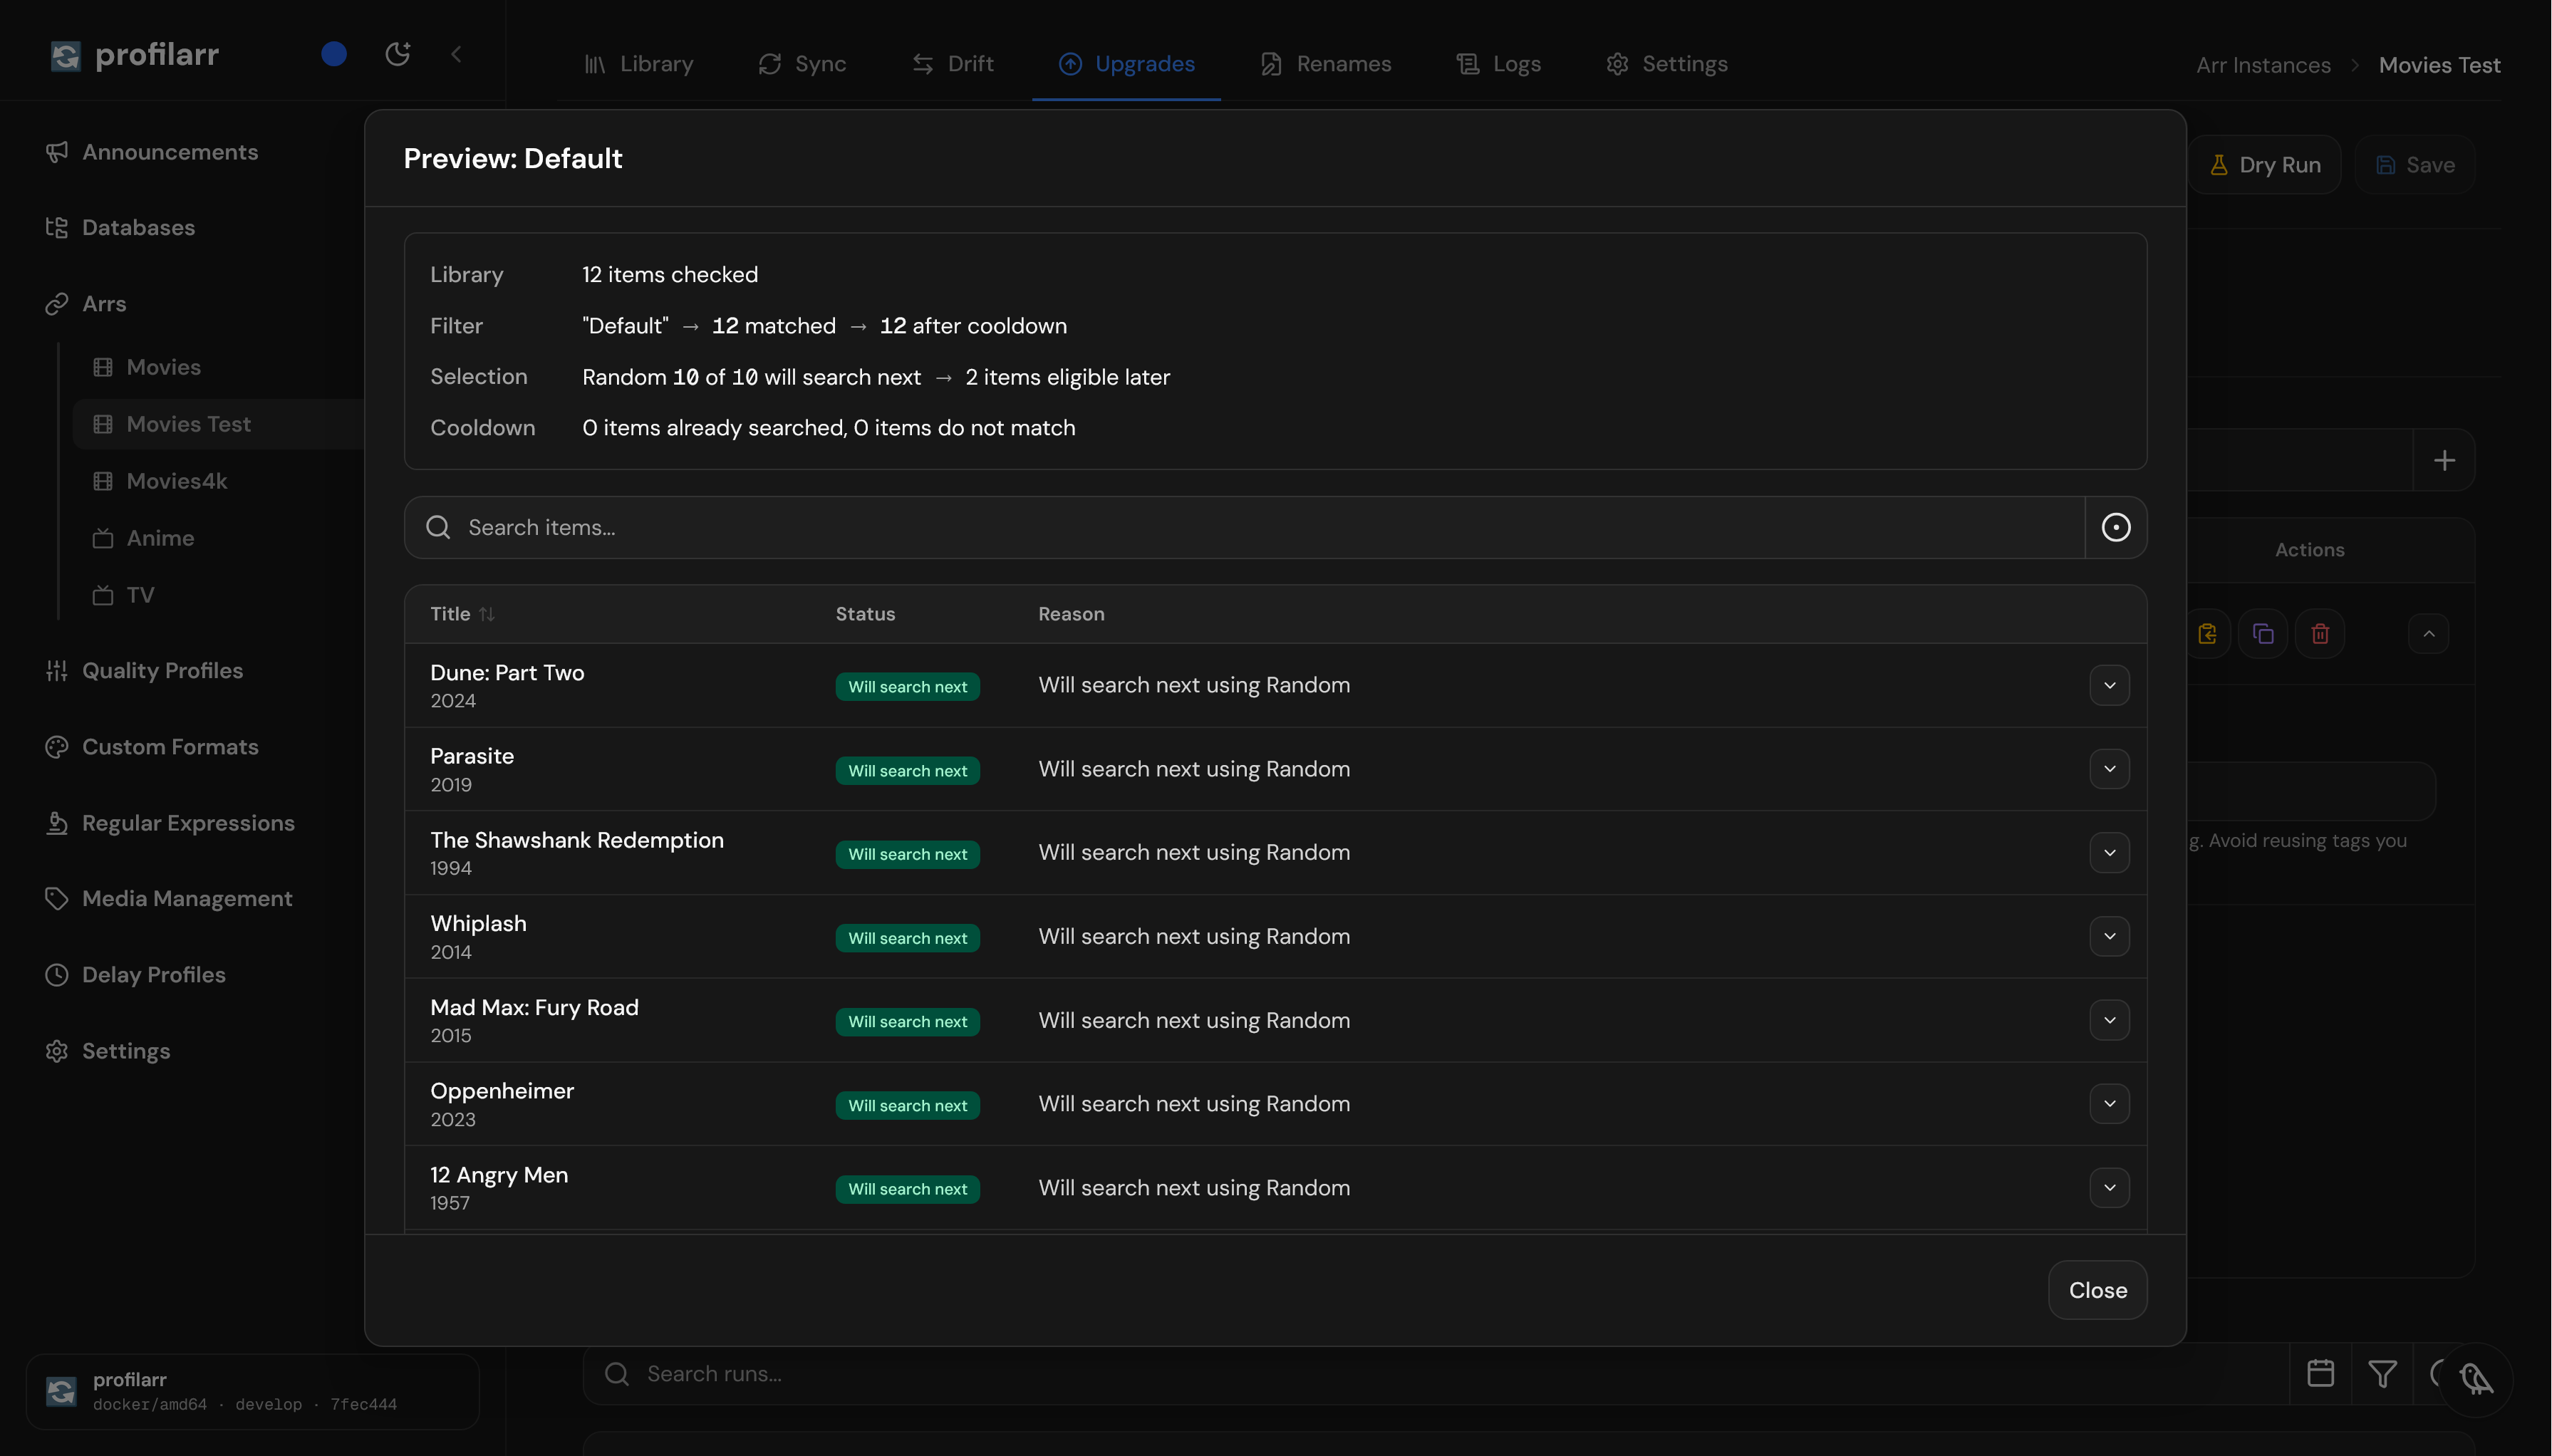Open Announcements in sidebar

click(x=152, y=152)
